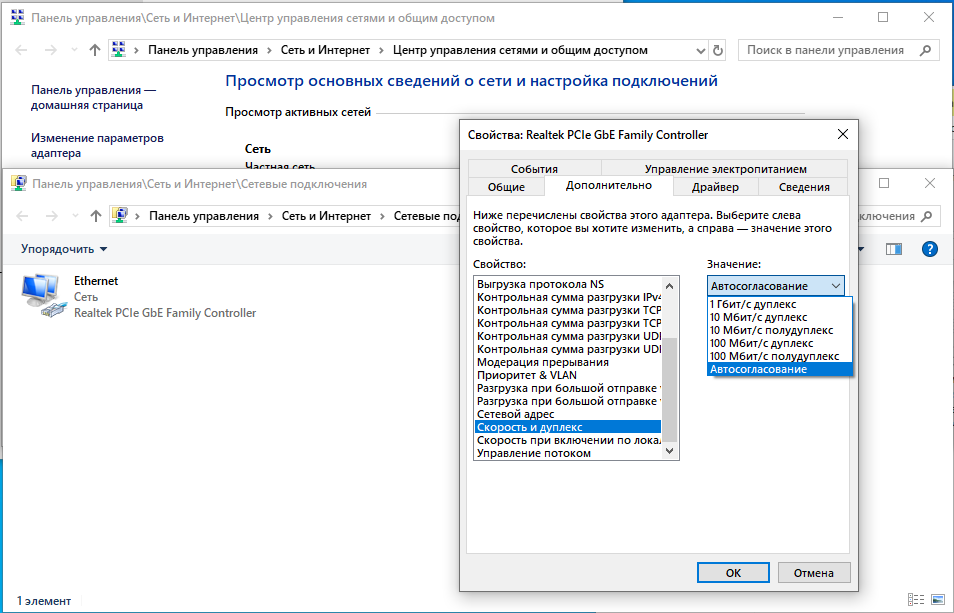Open the Упорядочить dropdown menu

pyautogui.click(x=64, y=249)
